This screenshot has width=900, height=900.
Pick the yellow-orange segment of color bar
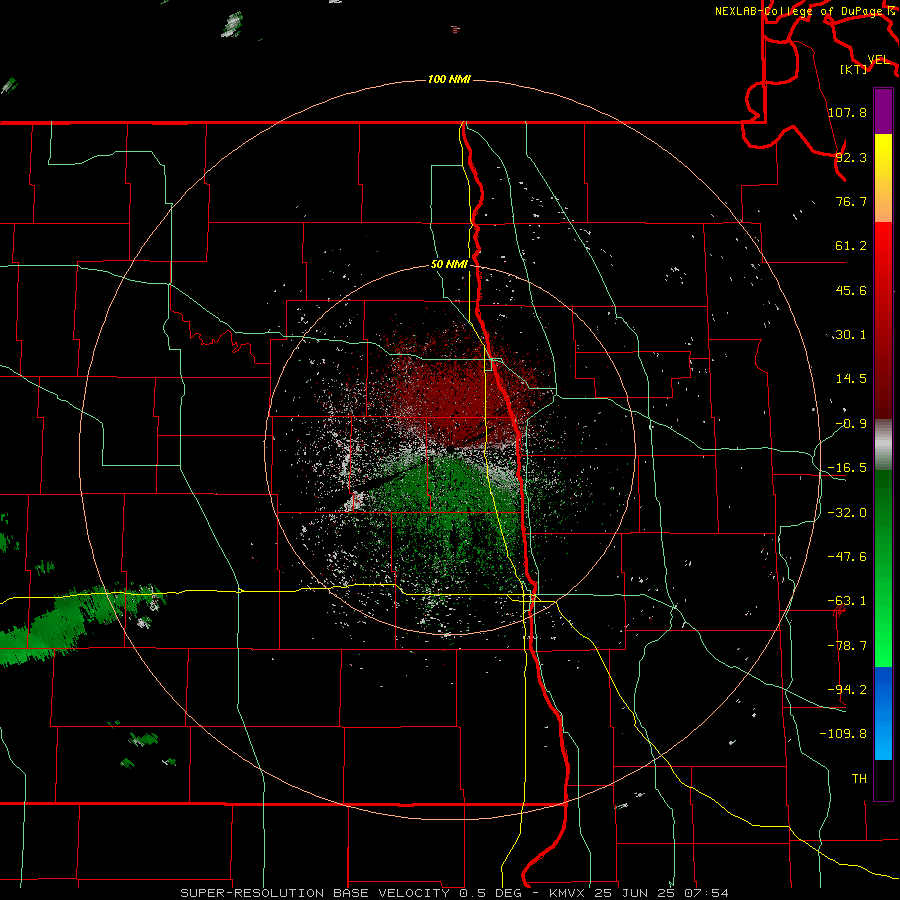point(883,178)
